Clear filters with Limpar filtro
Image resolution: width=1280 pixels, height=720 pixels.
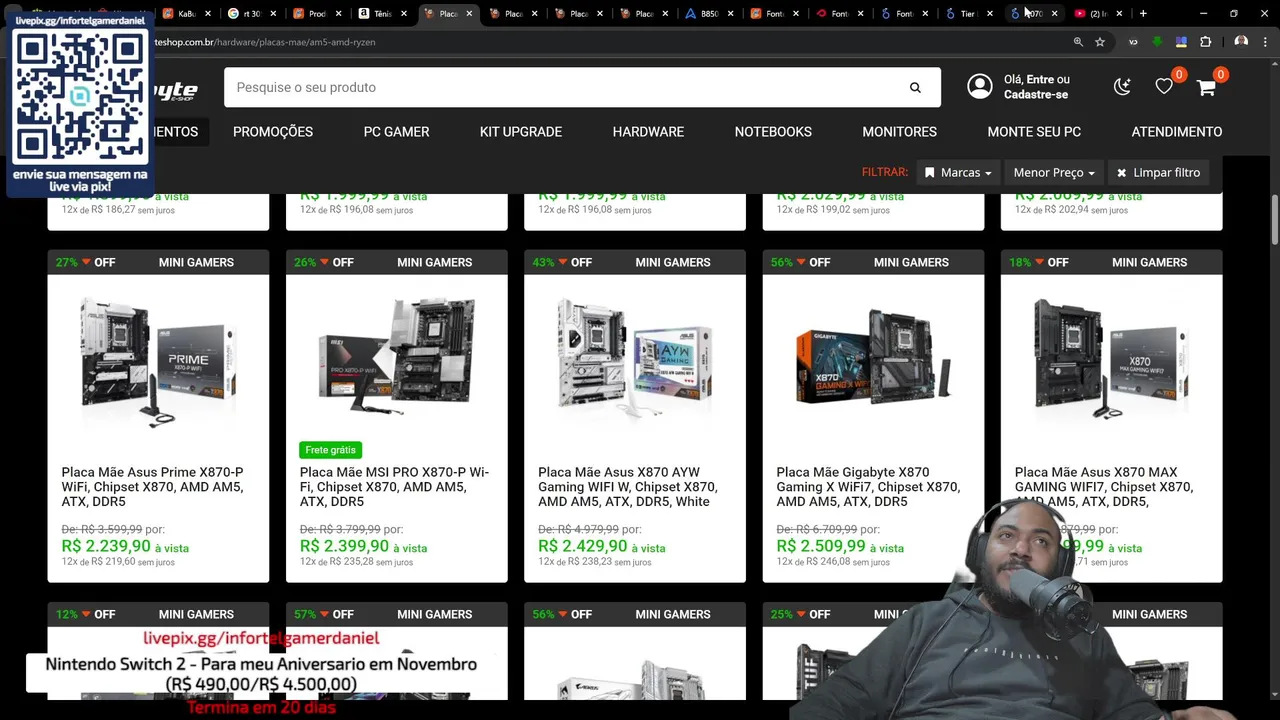[1159, 172]
